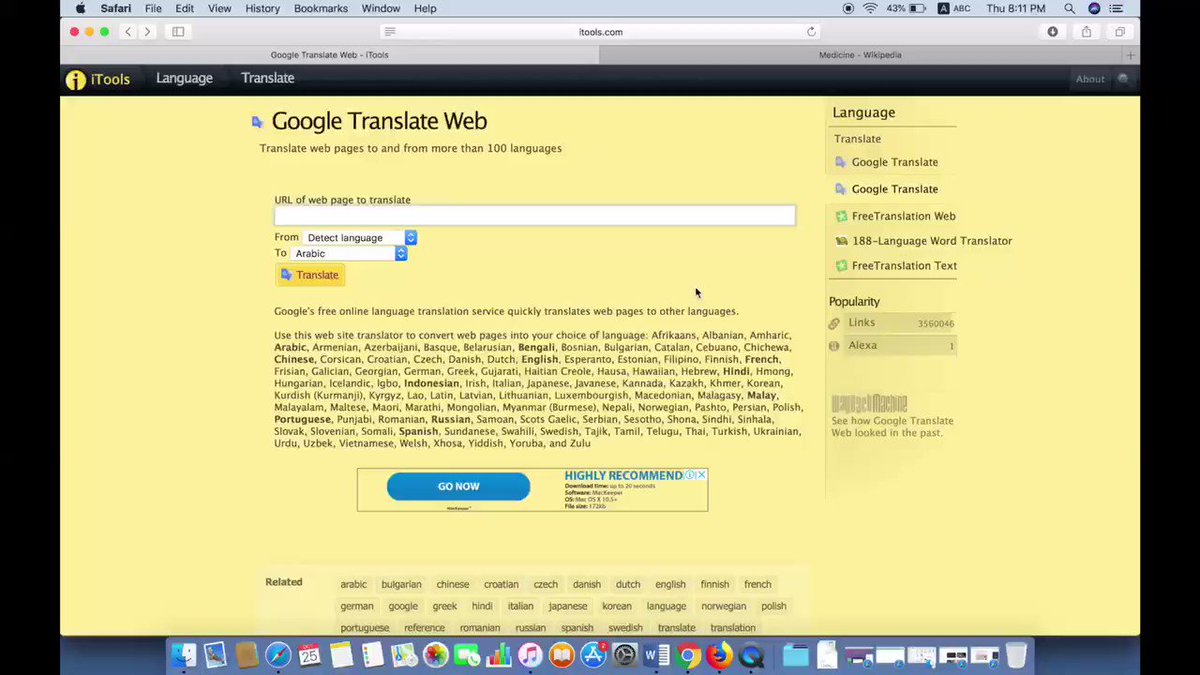This screenshot has height=675, width=1200.
Task: Select the Google Translate Web - iTools tab
Action: (x=330, y=55)
